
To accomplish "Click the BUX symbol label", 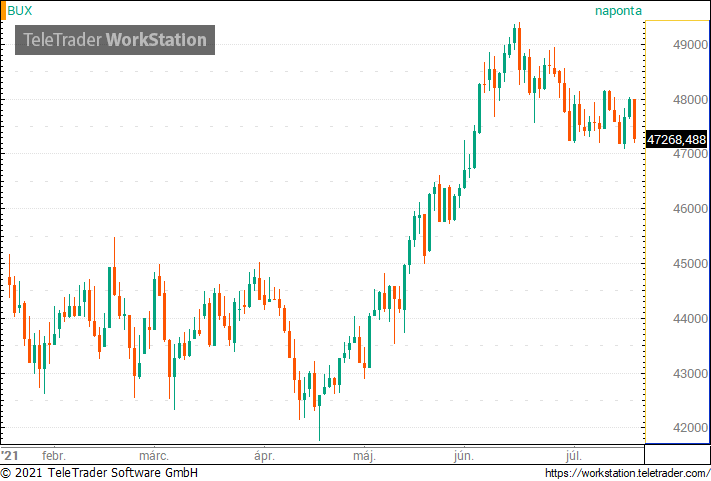I will click(19, 10).
